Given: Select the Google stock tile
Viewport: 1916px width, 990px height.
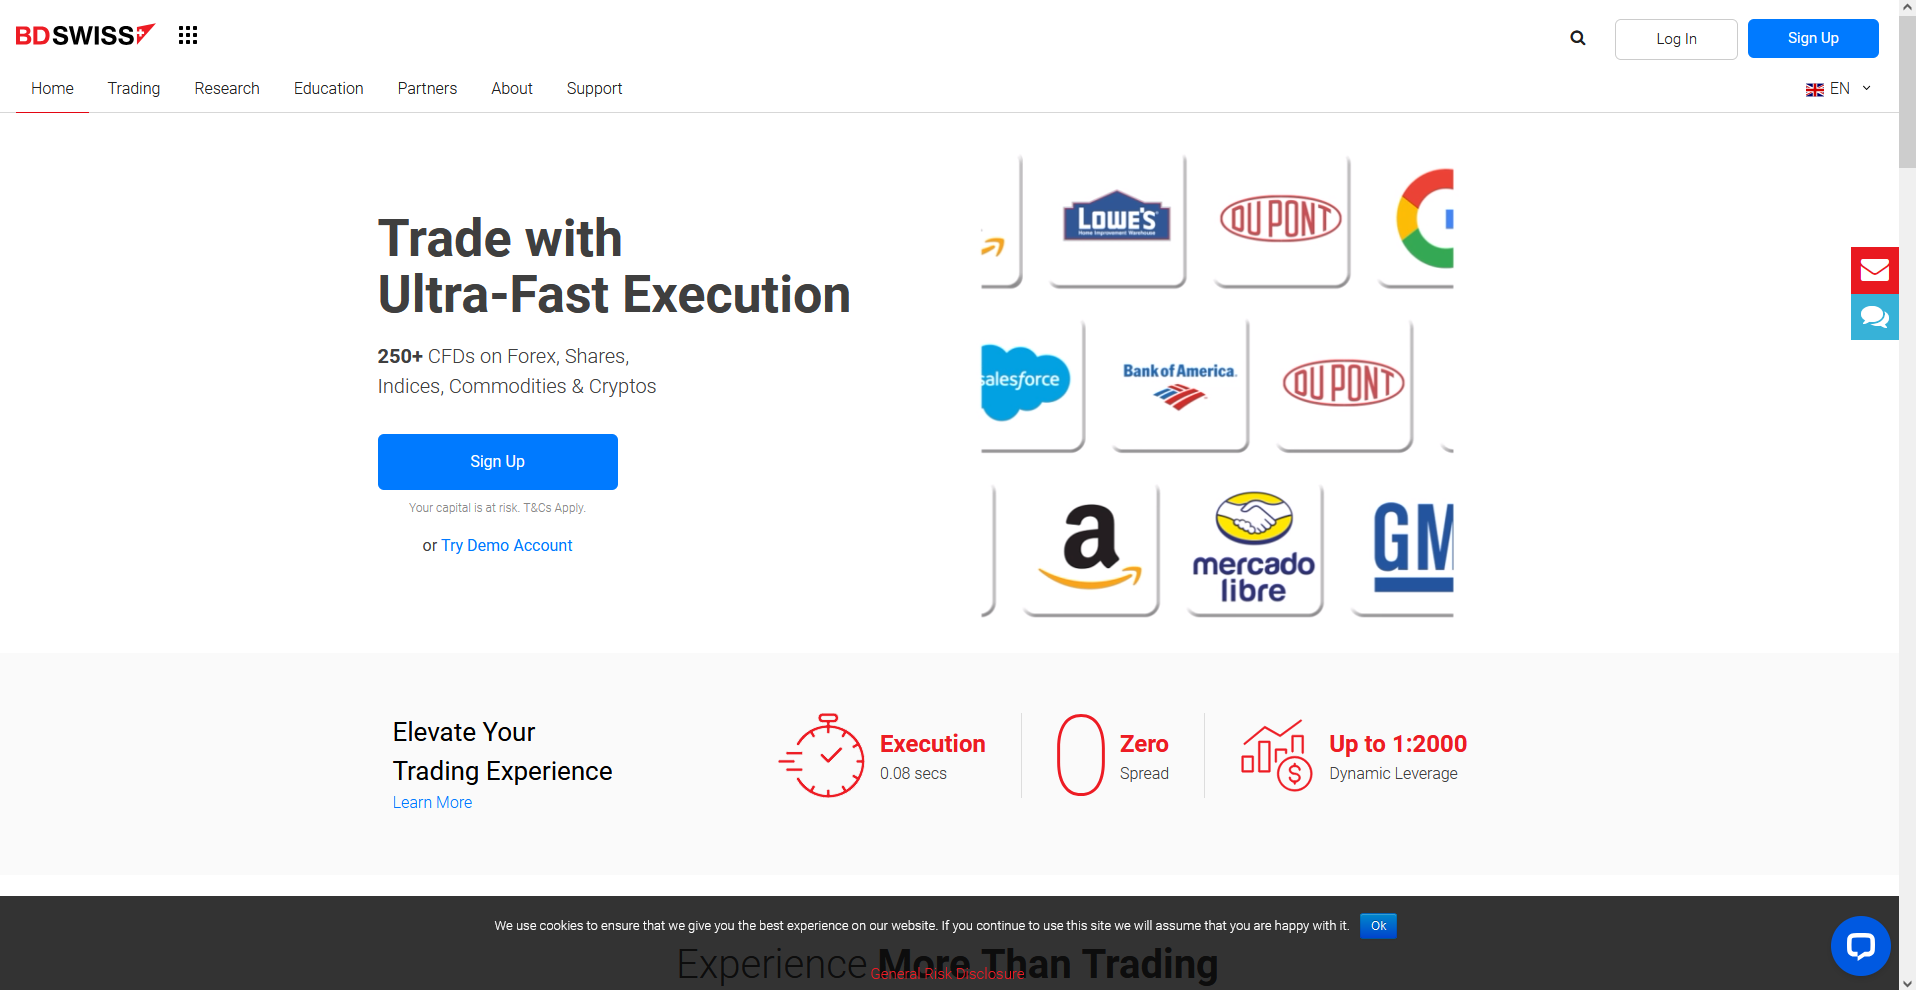Looking at the screenshot, I should (1415, 221).
